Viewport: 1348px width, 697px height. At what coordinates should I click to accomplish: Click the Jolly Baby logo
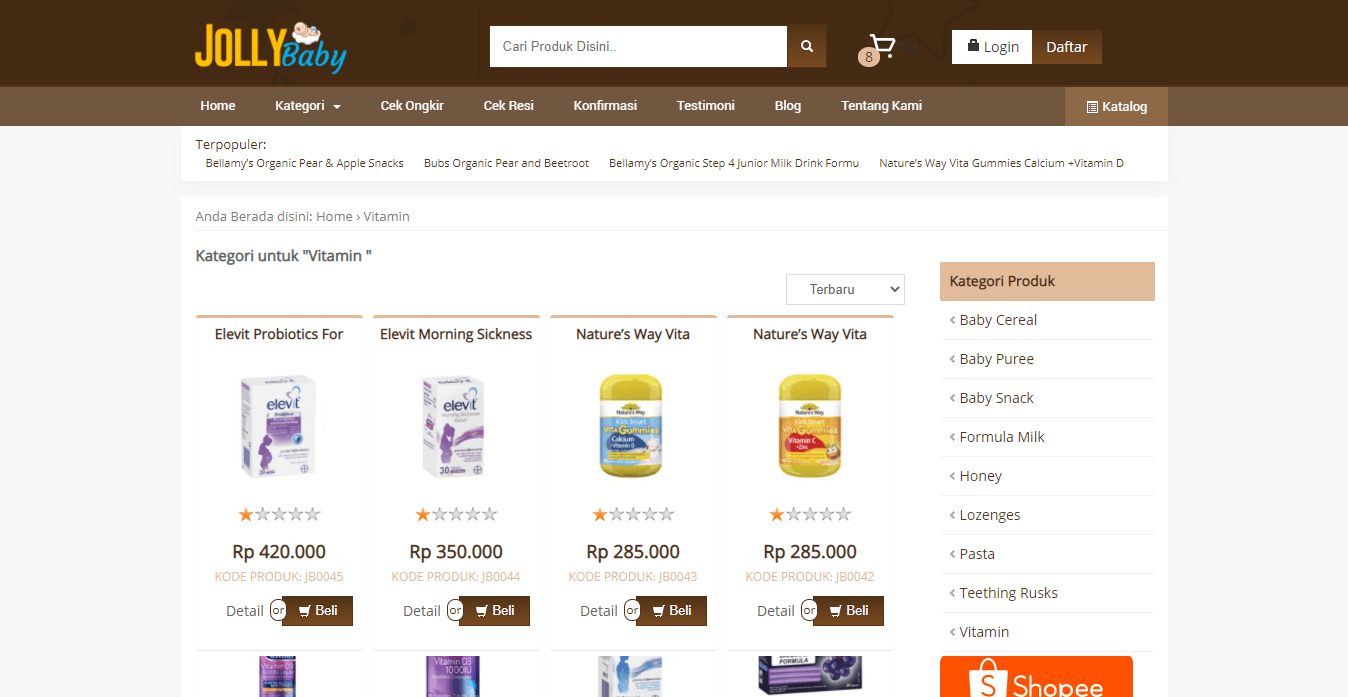[270, 46]
